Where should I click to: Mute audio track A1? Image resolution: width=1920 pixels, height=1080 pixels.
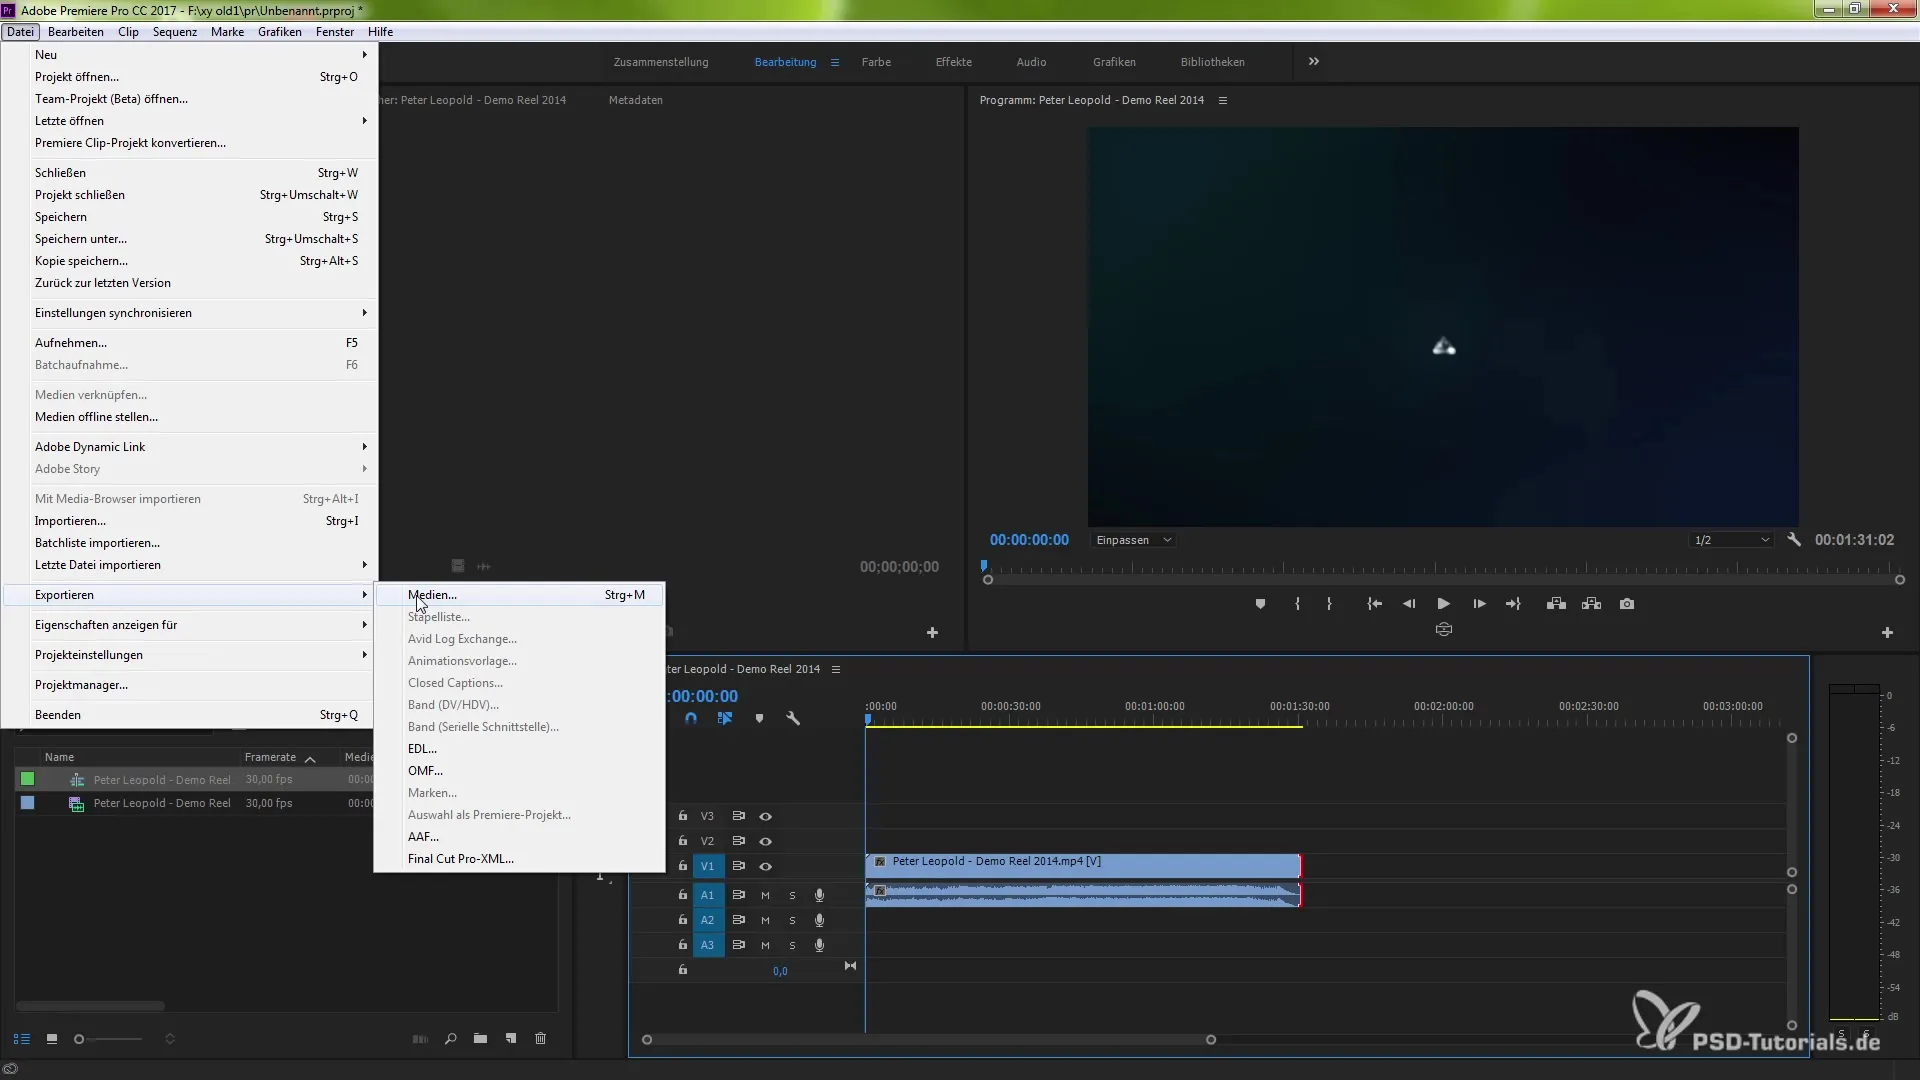(765, 895)
